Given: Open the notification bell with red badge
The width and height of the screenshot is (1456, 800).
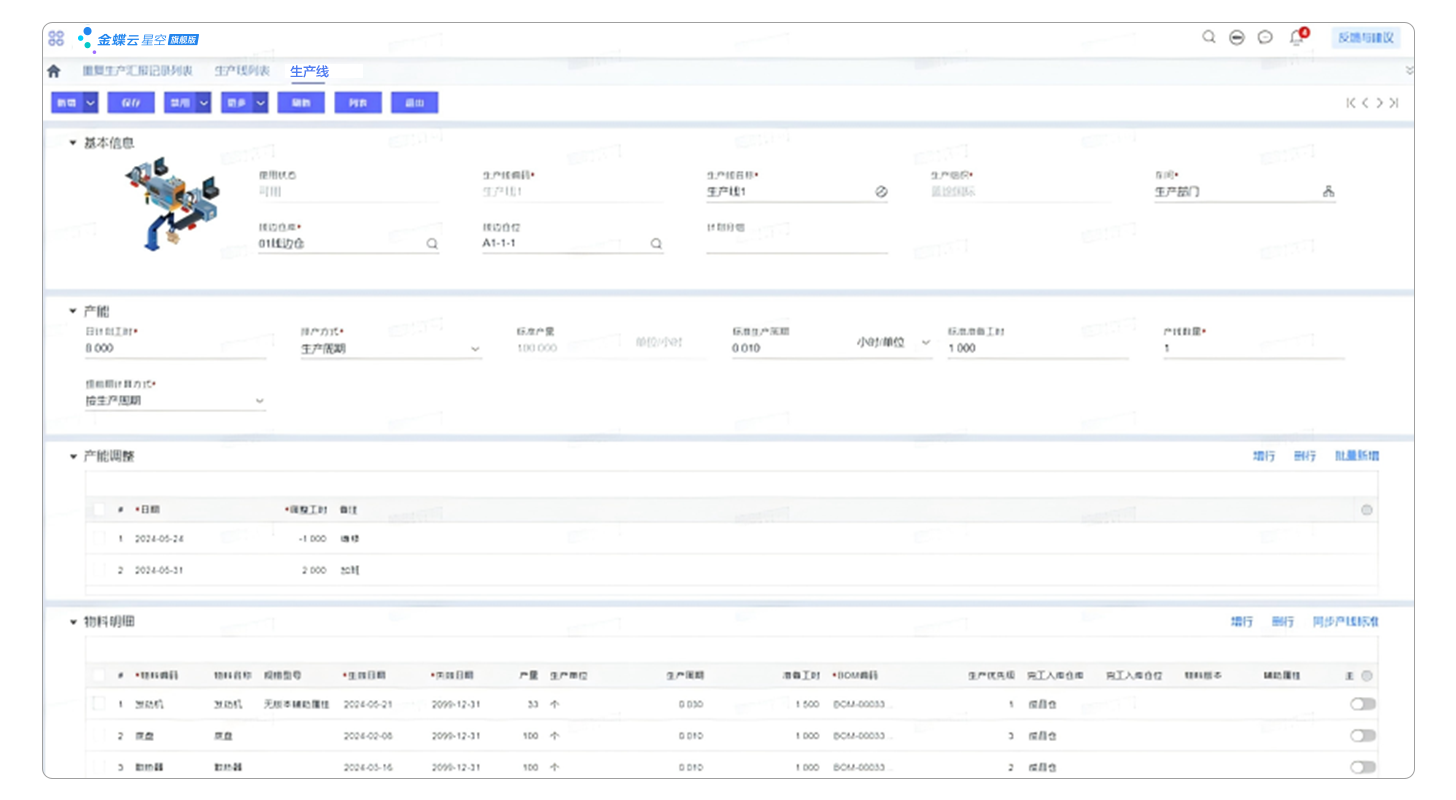Looking at the screenshot, I should pyautogui.click(x=1297, y=38).
